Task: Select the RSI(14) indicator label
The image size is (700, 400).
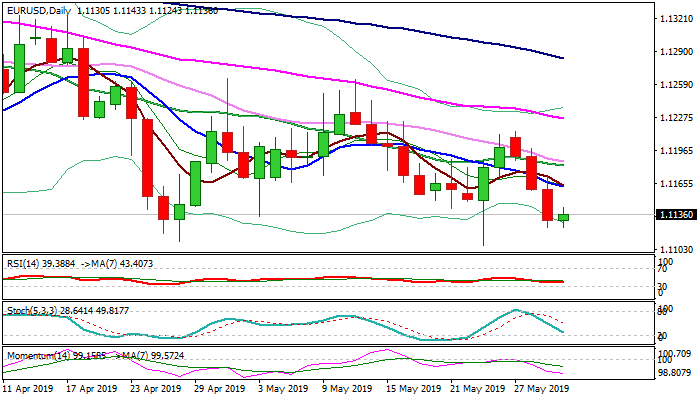Action: point(24,263)
